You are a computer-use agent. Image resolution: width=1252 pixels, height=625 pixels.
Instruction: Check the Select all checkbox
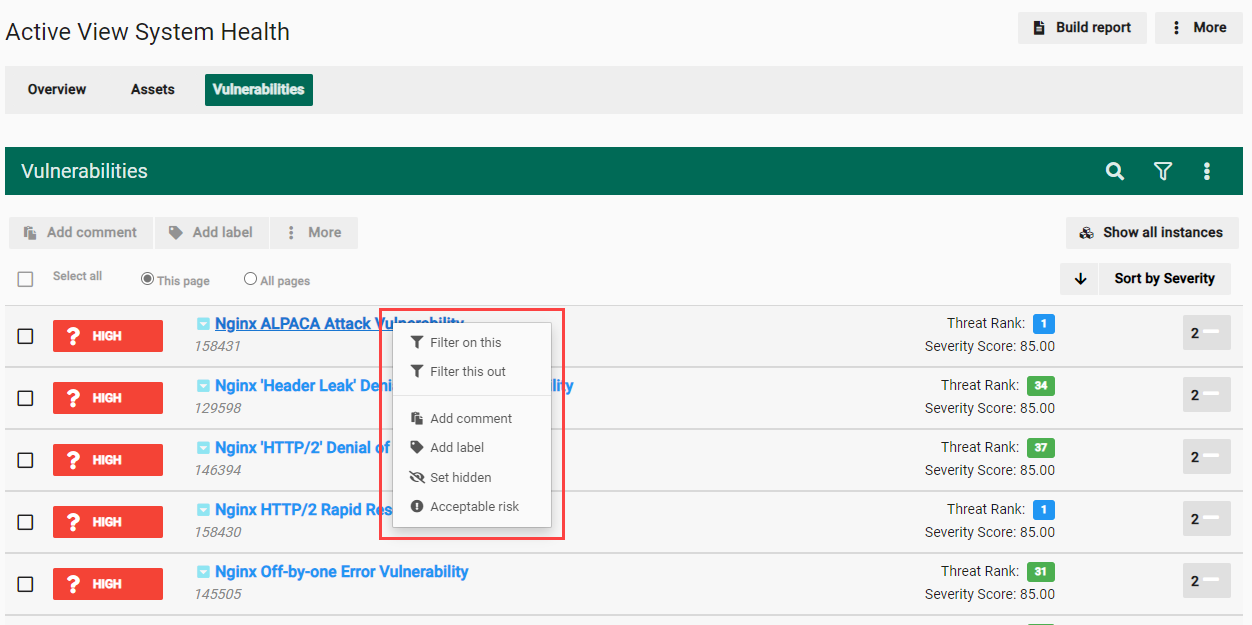click(x=26, y=279)
